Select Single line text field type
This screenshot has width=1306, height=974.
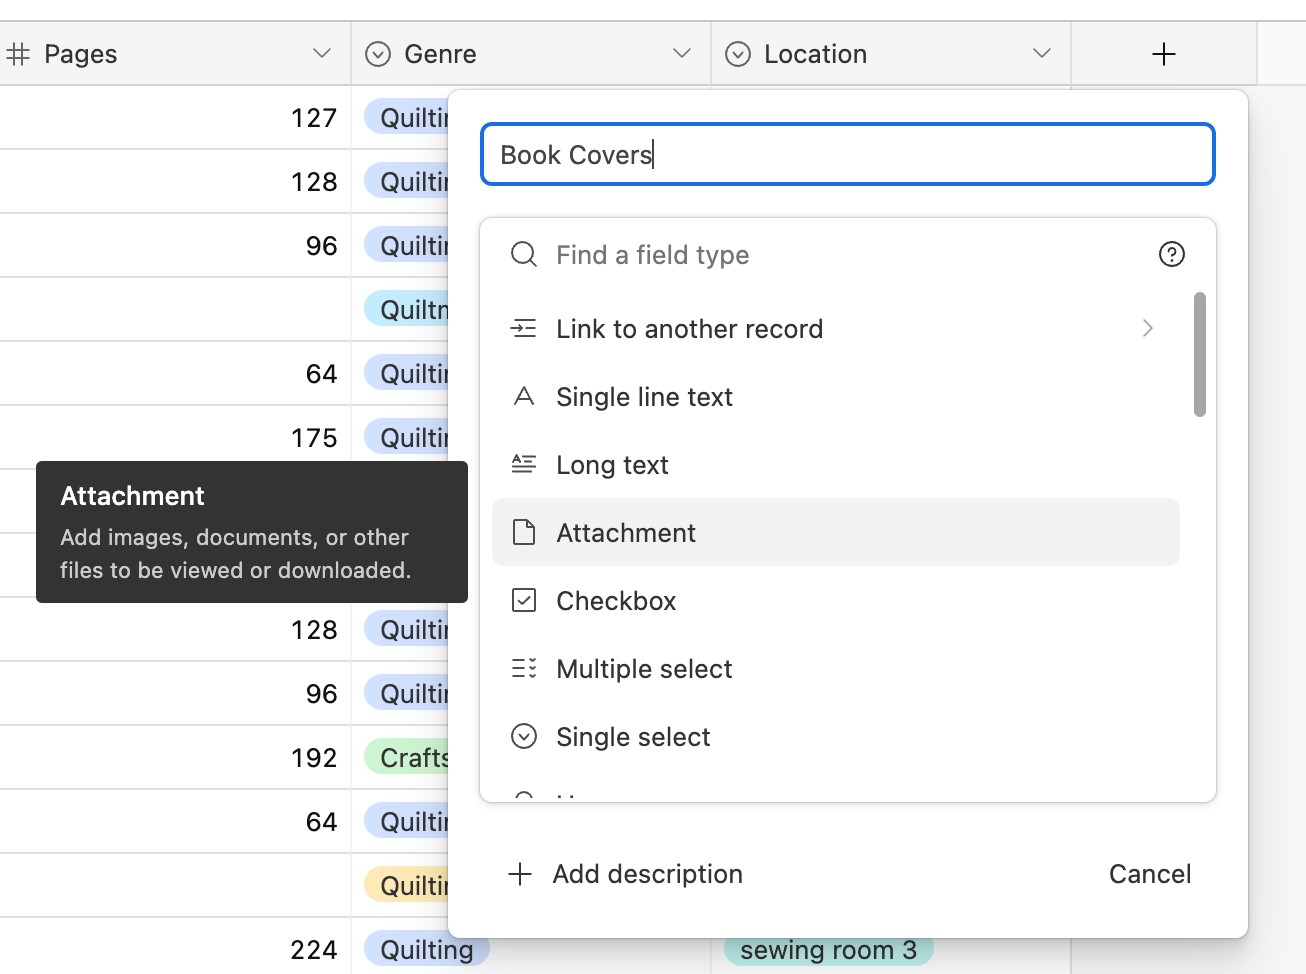[x=644, y=397]
